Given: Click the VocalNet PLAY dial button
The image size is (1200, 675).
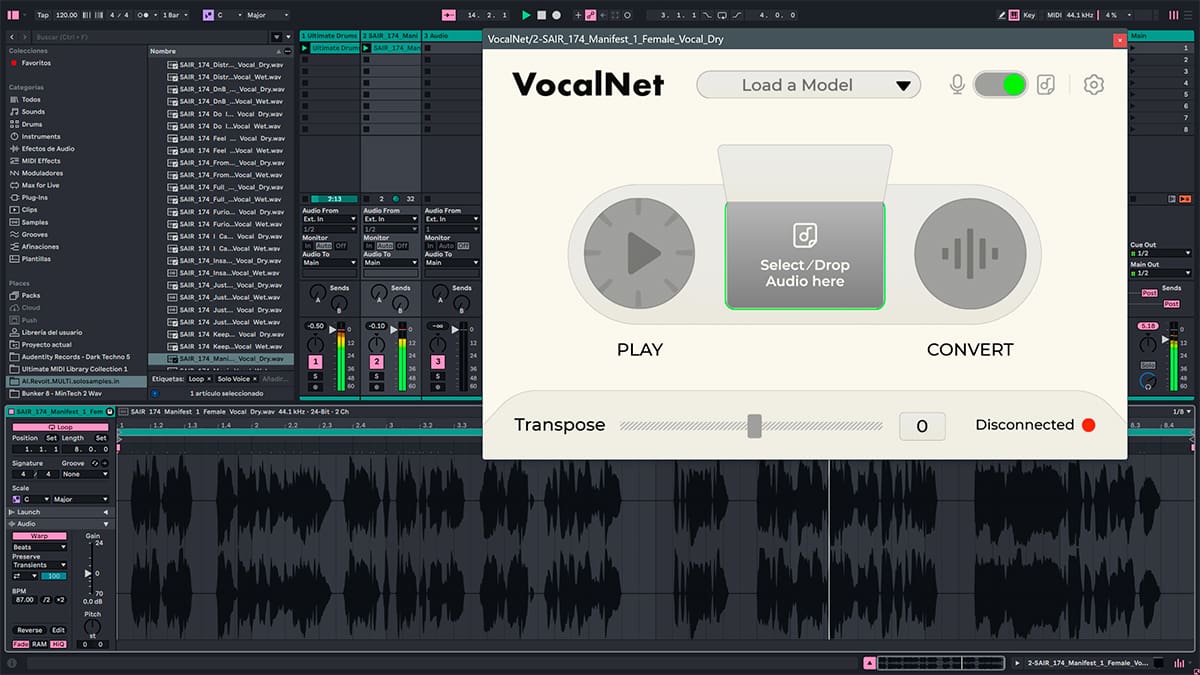Looking at the screenshot, I should [639, 252].
